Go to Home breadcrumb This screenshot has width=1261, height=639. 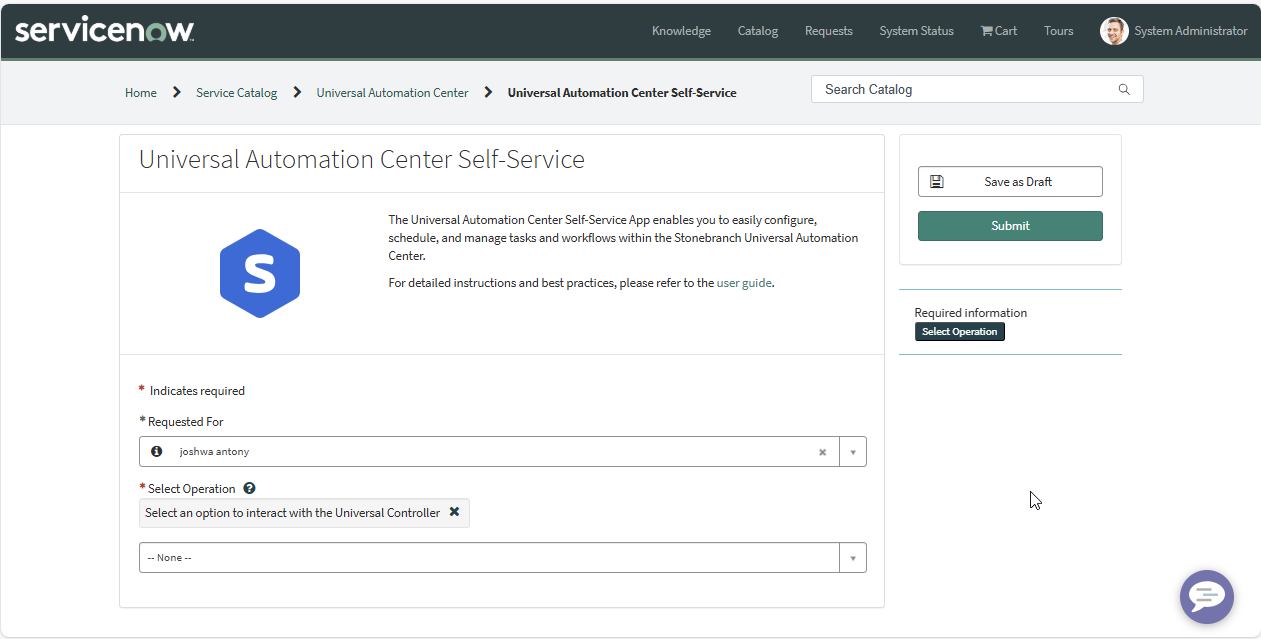(141, 92)
